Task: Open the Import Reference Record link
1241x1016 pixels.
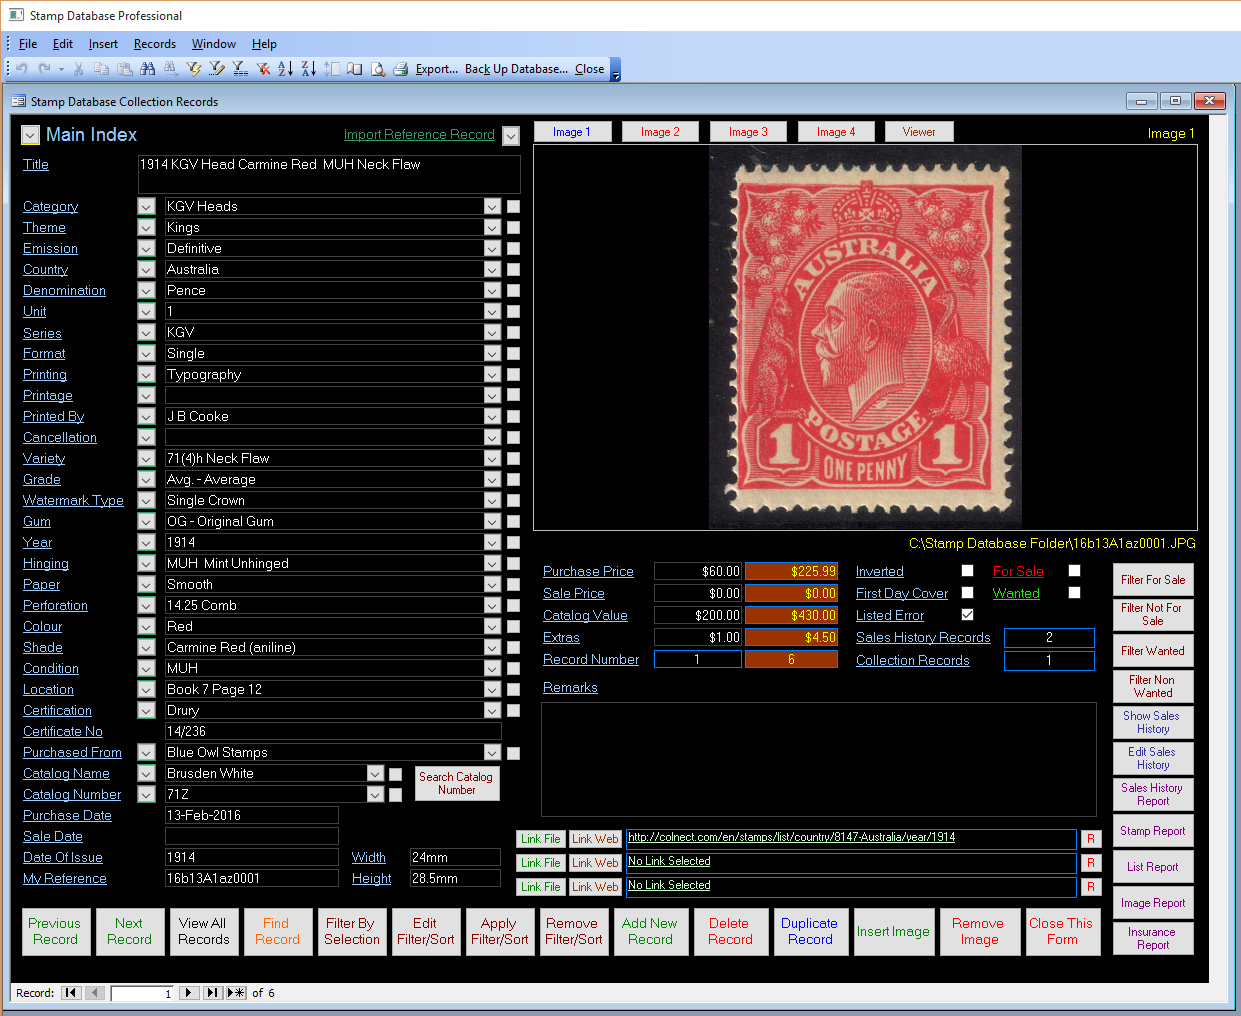Action: point(418,134)
